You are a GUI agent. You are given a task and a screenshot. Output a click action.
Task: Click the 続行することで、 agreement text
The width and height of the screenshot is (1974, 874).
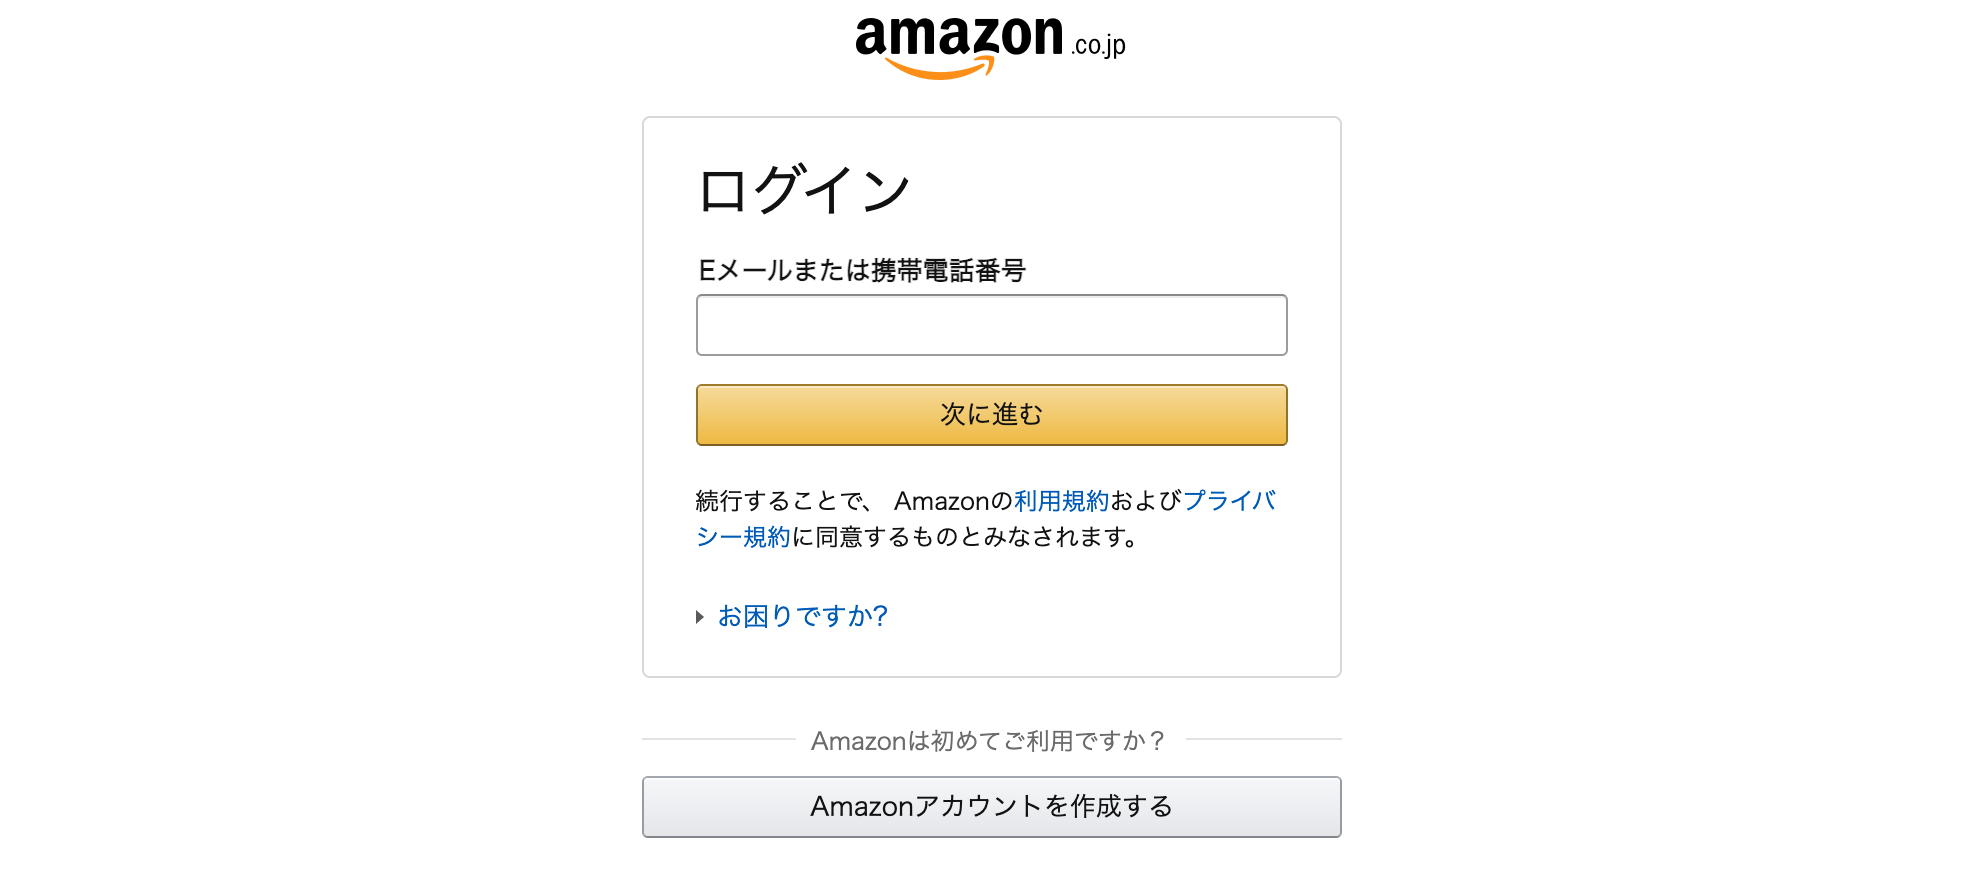(784, 501)
